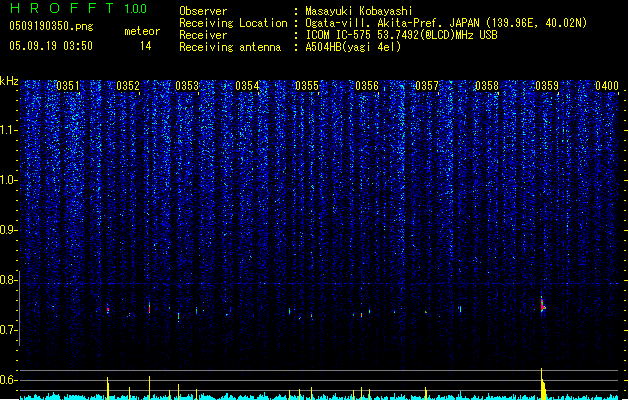Viewport: 629px width, 400px height.
Task: Click the tallest yellow intensity spike near 0359
Action: point(542,384)
